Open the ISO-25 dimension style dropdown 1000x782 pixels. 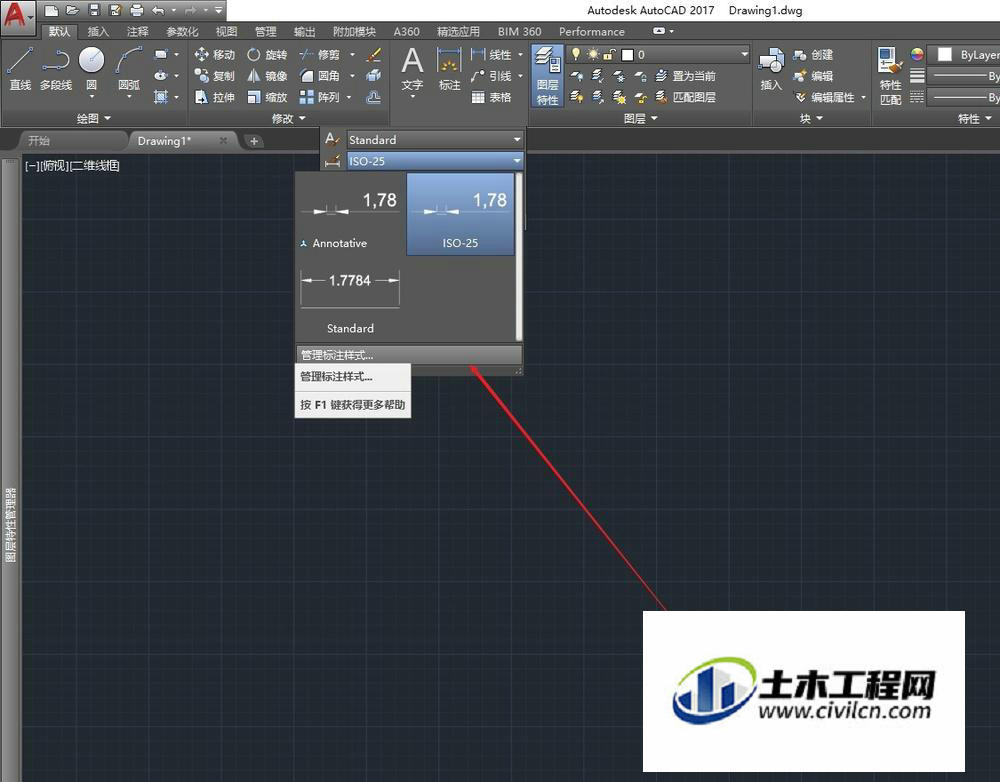point(435,161)
